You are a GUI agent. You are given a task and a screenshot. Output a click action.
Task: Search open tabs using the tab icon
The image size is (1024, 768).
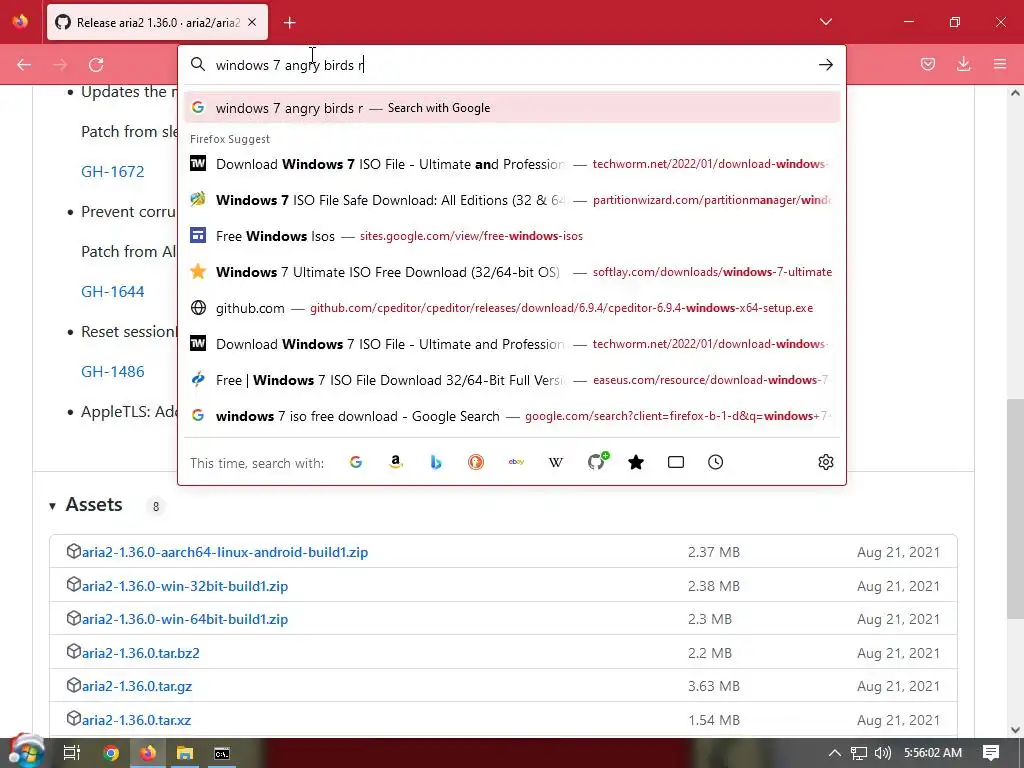[676, 462]
